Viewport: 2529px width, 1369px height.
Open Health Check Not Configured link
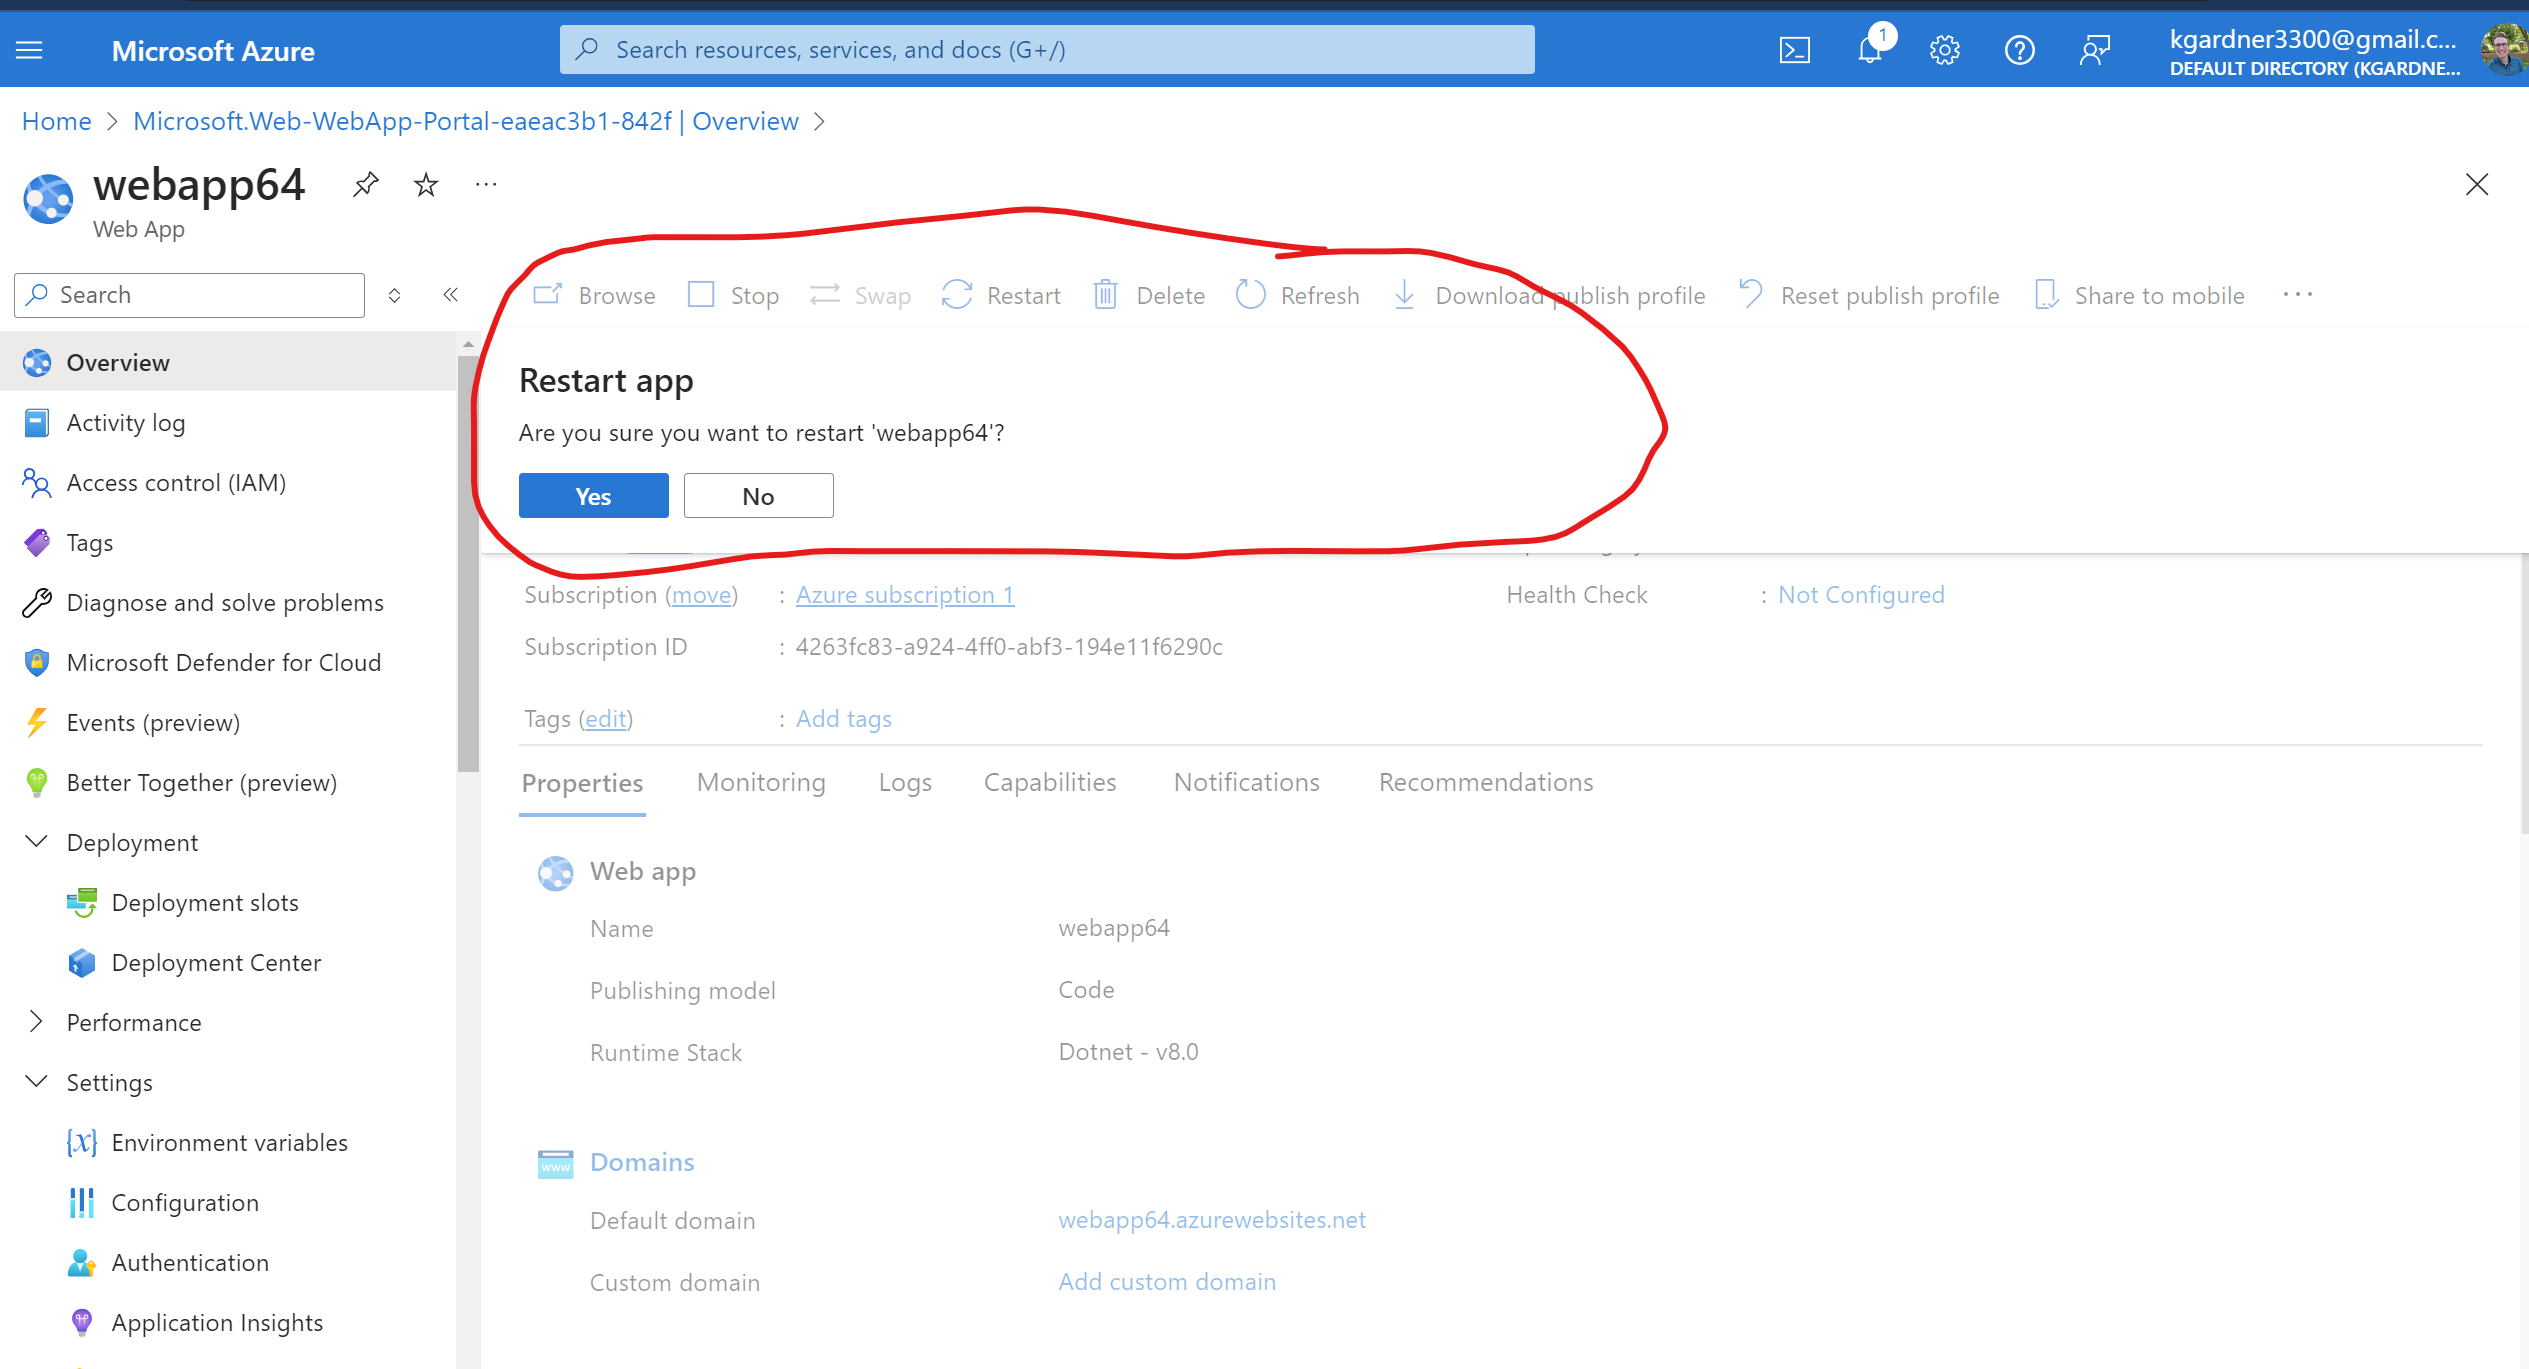pos(1861,595)
